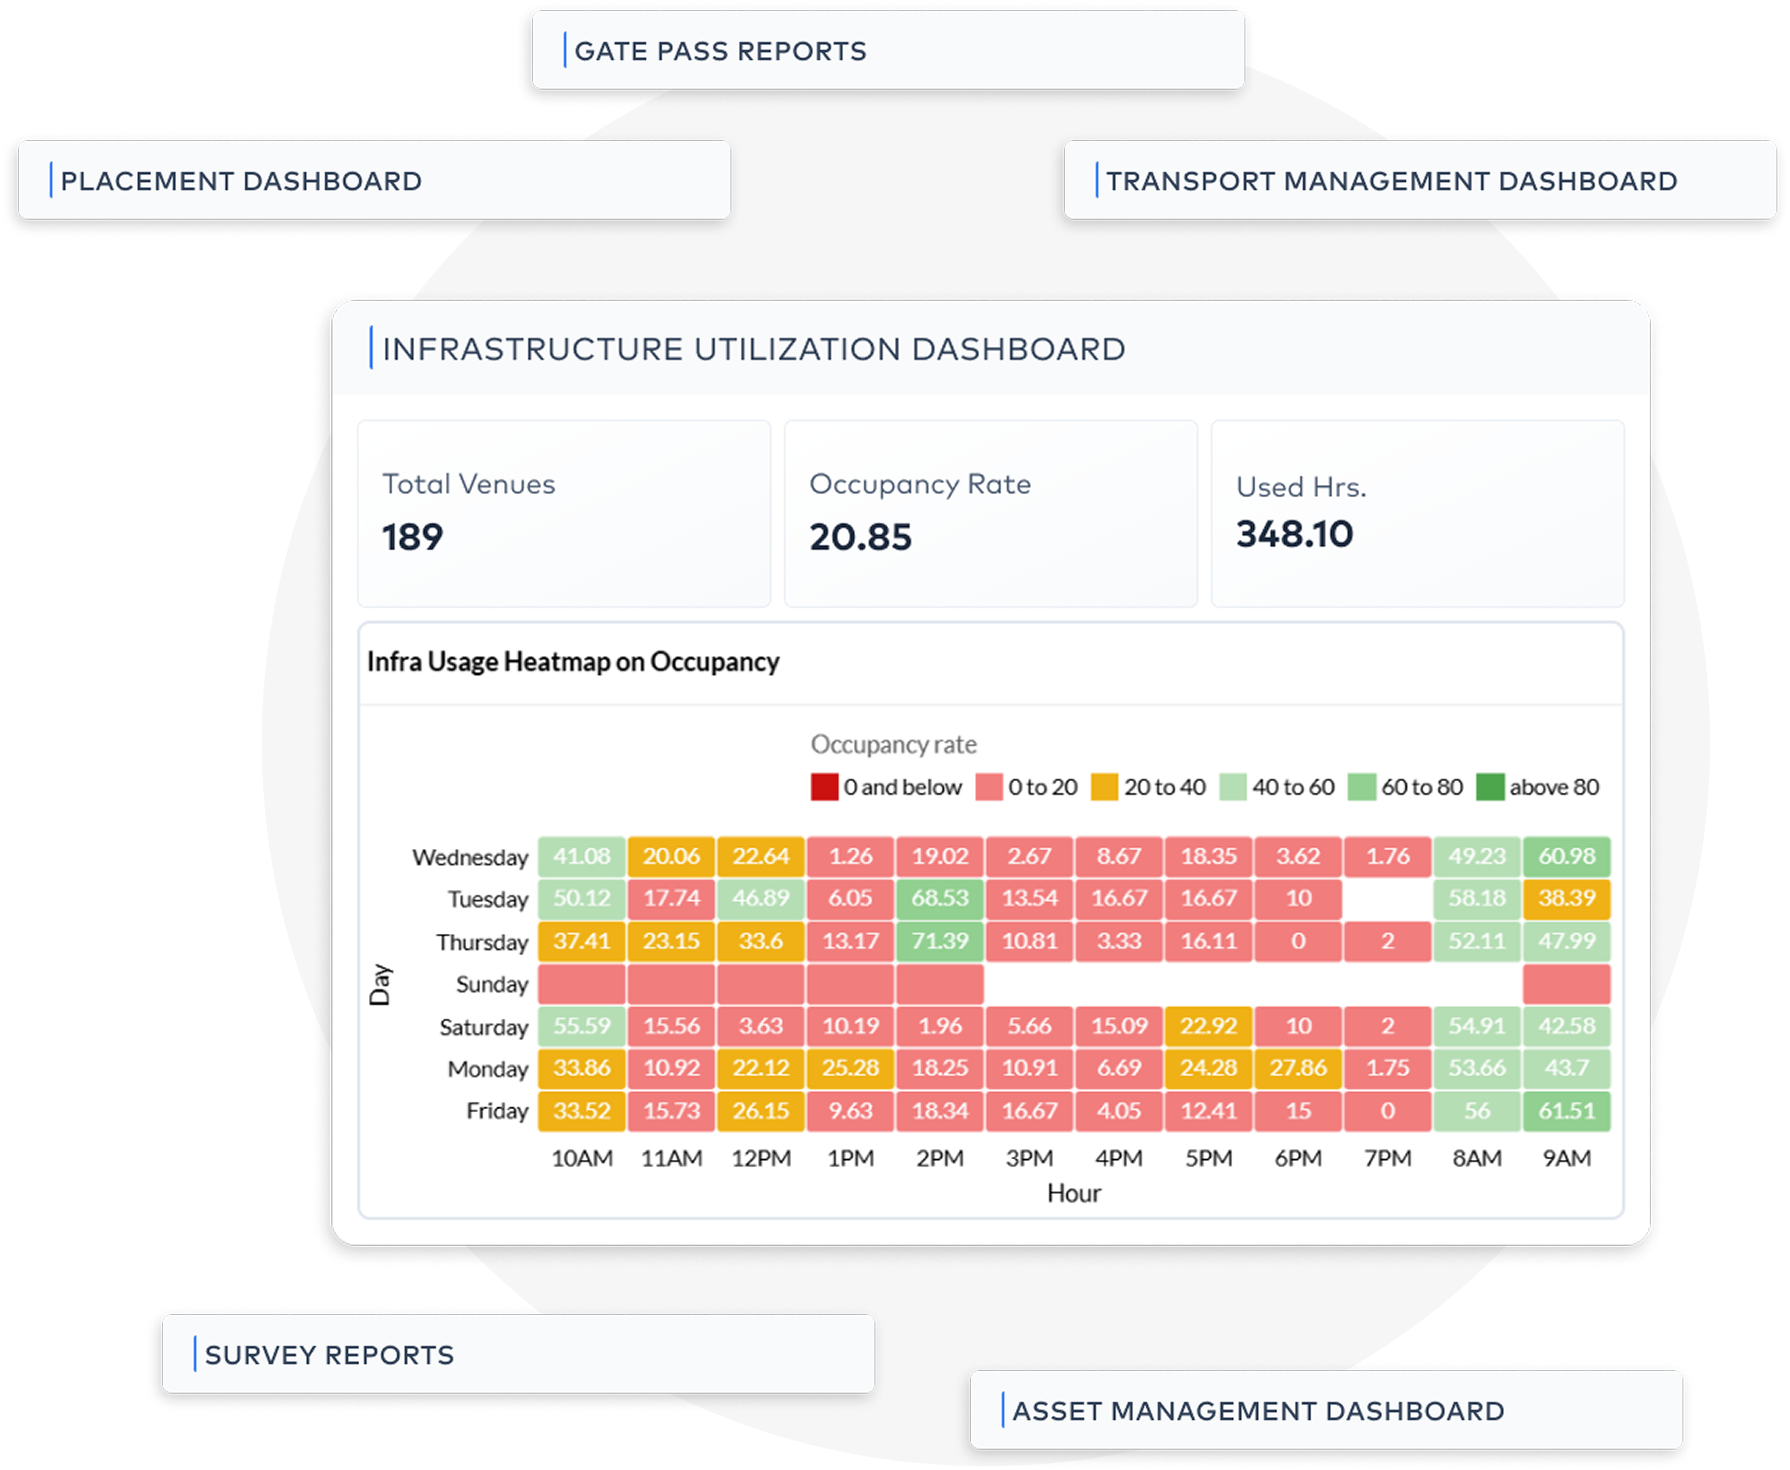Click the Total Venues 189 tile
This screenshot has width=1790, height=1470.
pos(564,513)
